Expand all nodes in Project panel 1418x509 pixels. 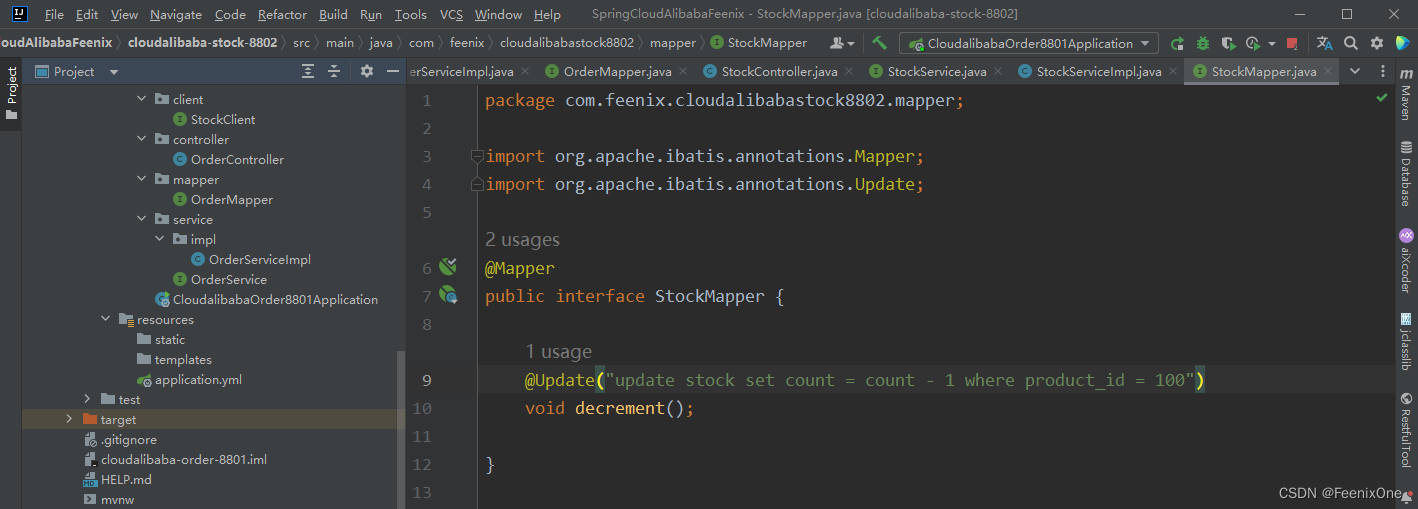tap(308, 71)
